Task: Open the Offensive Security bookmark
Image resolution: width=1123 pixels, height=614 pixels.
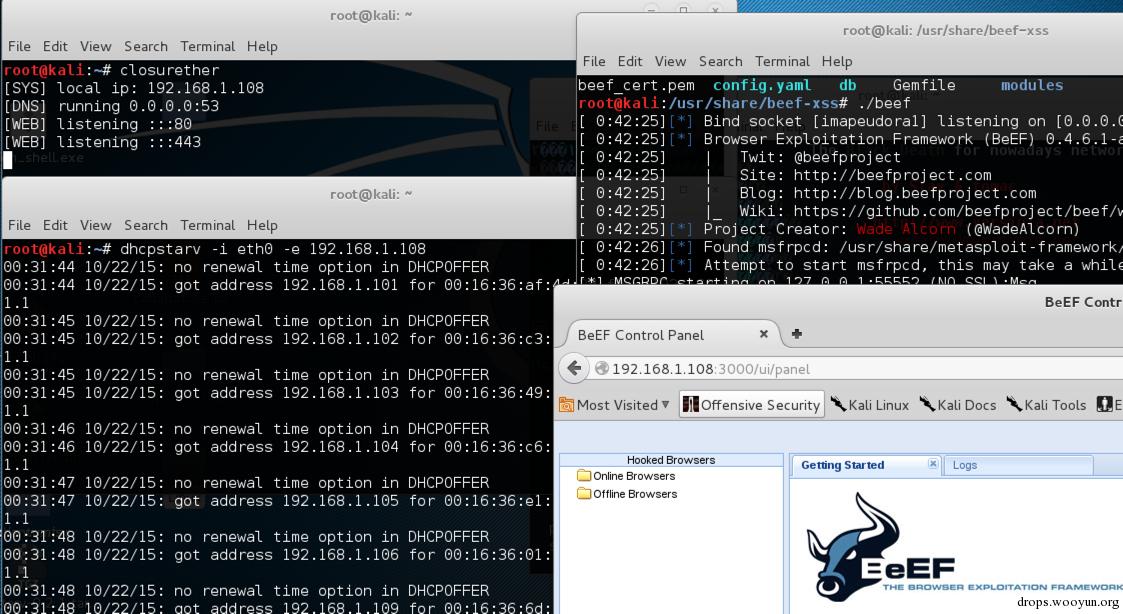Action: 751,406
